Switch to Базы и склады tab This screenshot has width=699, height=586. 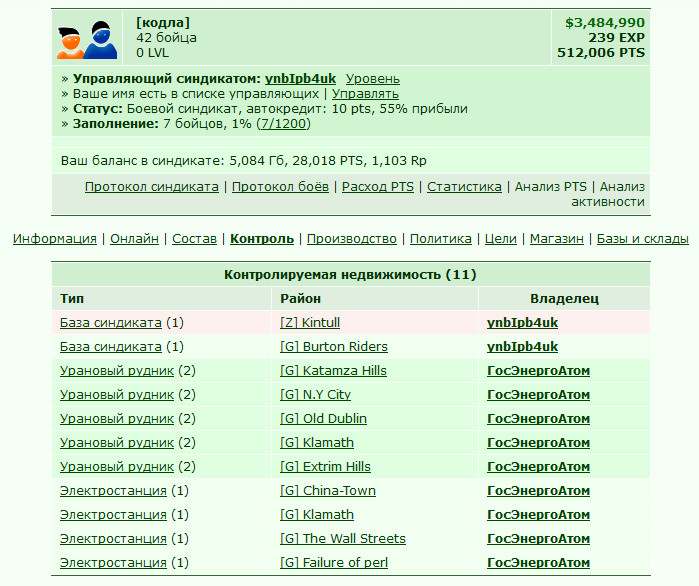click(x=643, y=239)
